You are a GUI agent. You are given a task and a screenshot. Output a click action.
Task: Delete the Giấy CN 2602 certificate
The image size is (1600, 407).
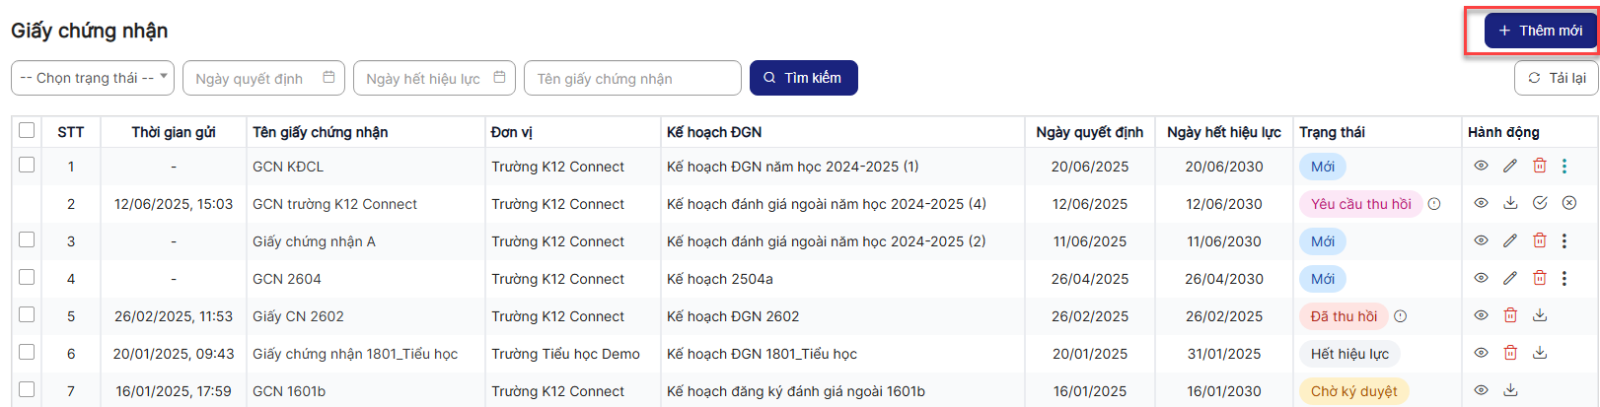[x=1510, y=316]
